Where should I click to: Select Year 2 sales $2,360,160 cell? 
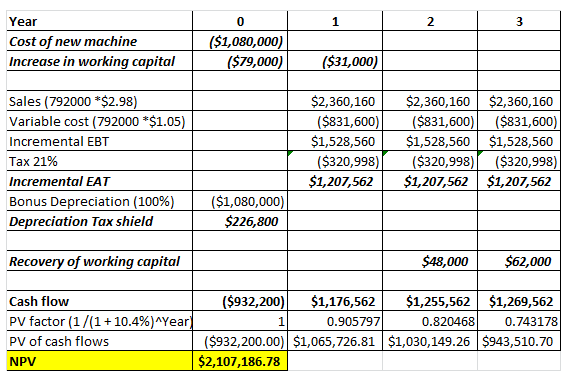[430, 101]
